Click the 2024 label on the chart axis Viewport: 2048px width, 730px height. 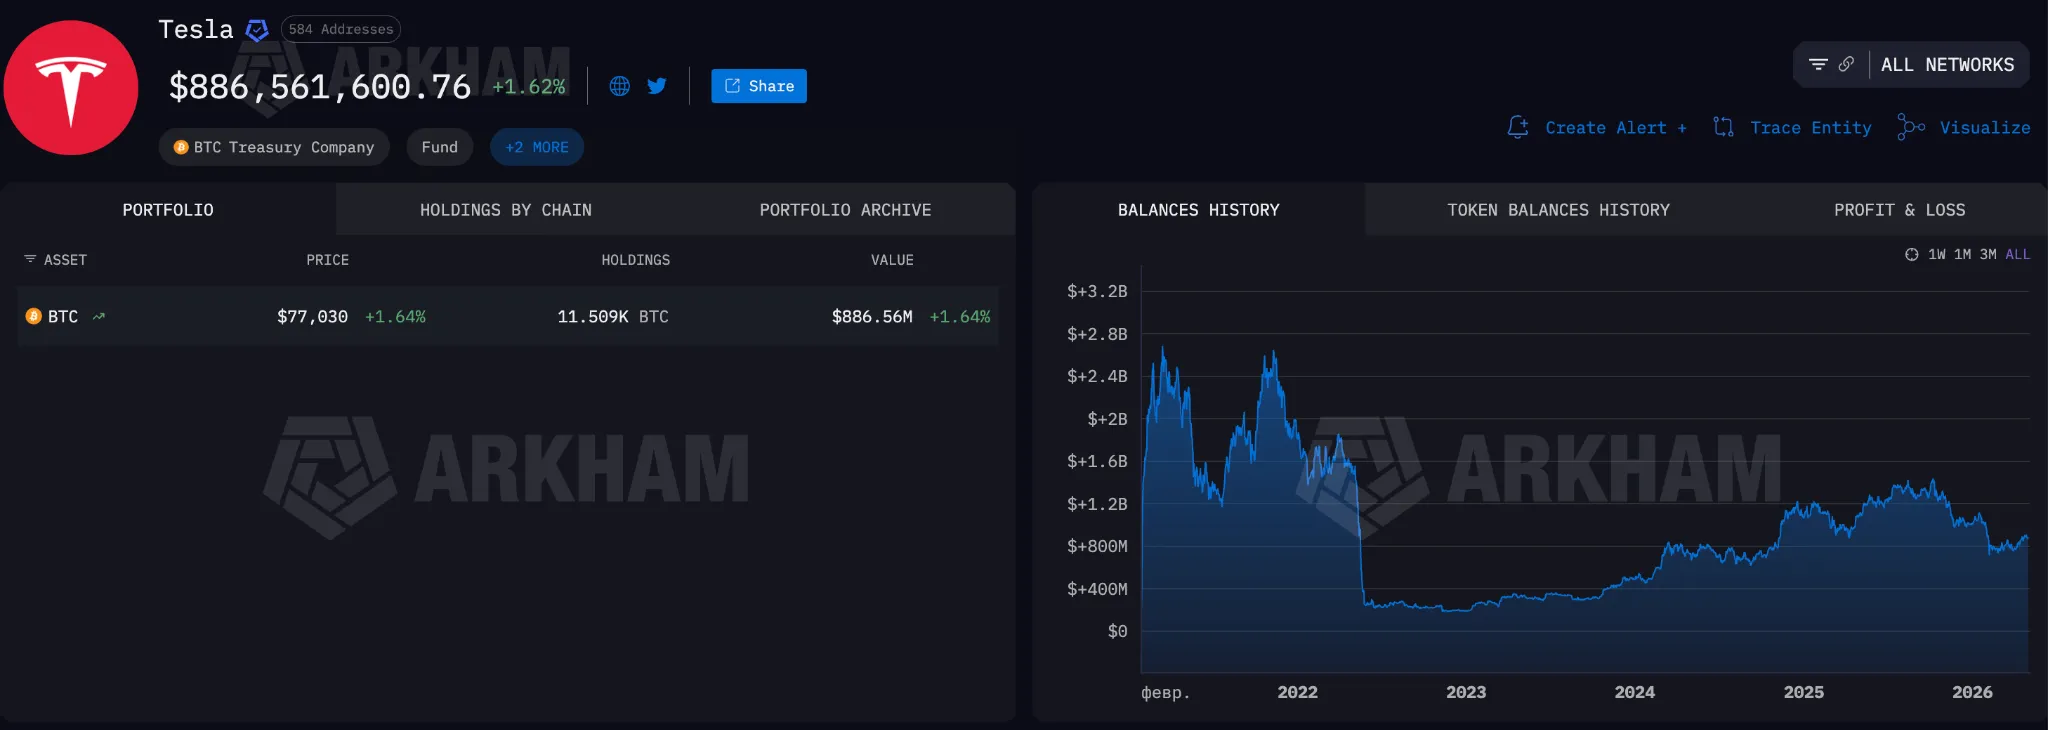1635,692
